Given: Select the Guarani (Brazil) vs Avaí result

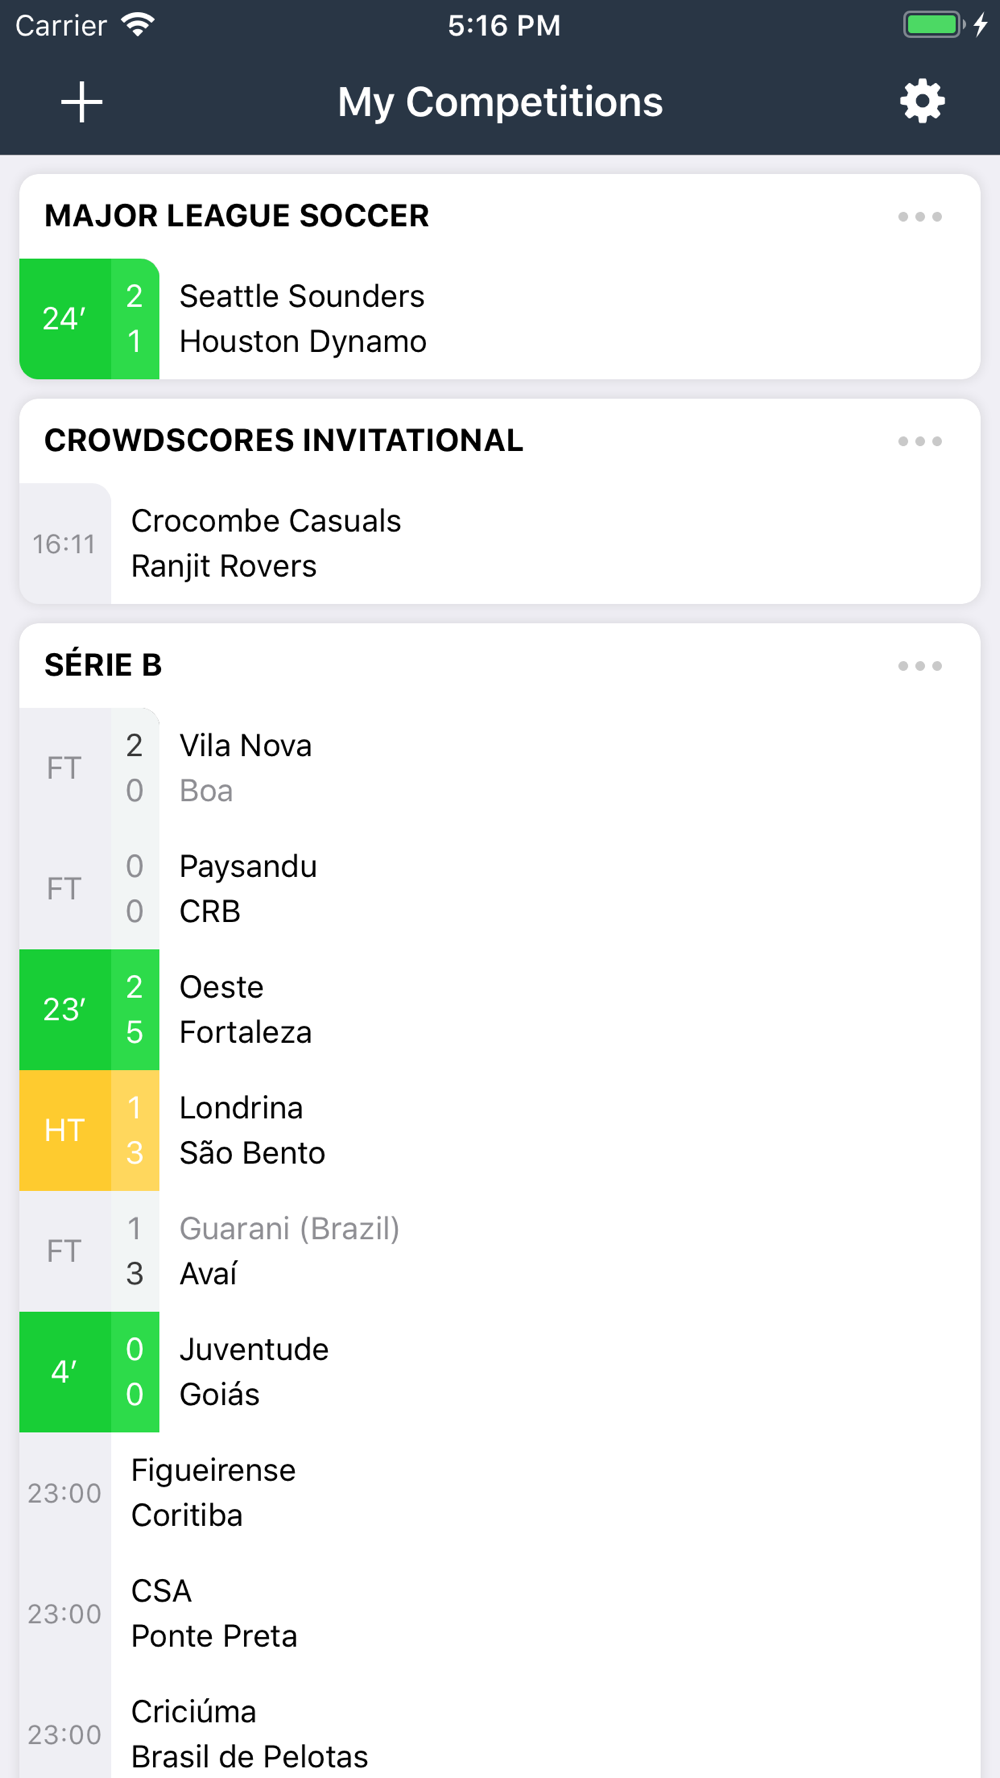Looking at the screenshot, I should [x=500, y=1251].
